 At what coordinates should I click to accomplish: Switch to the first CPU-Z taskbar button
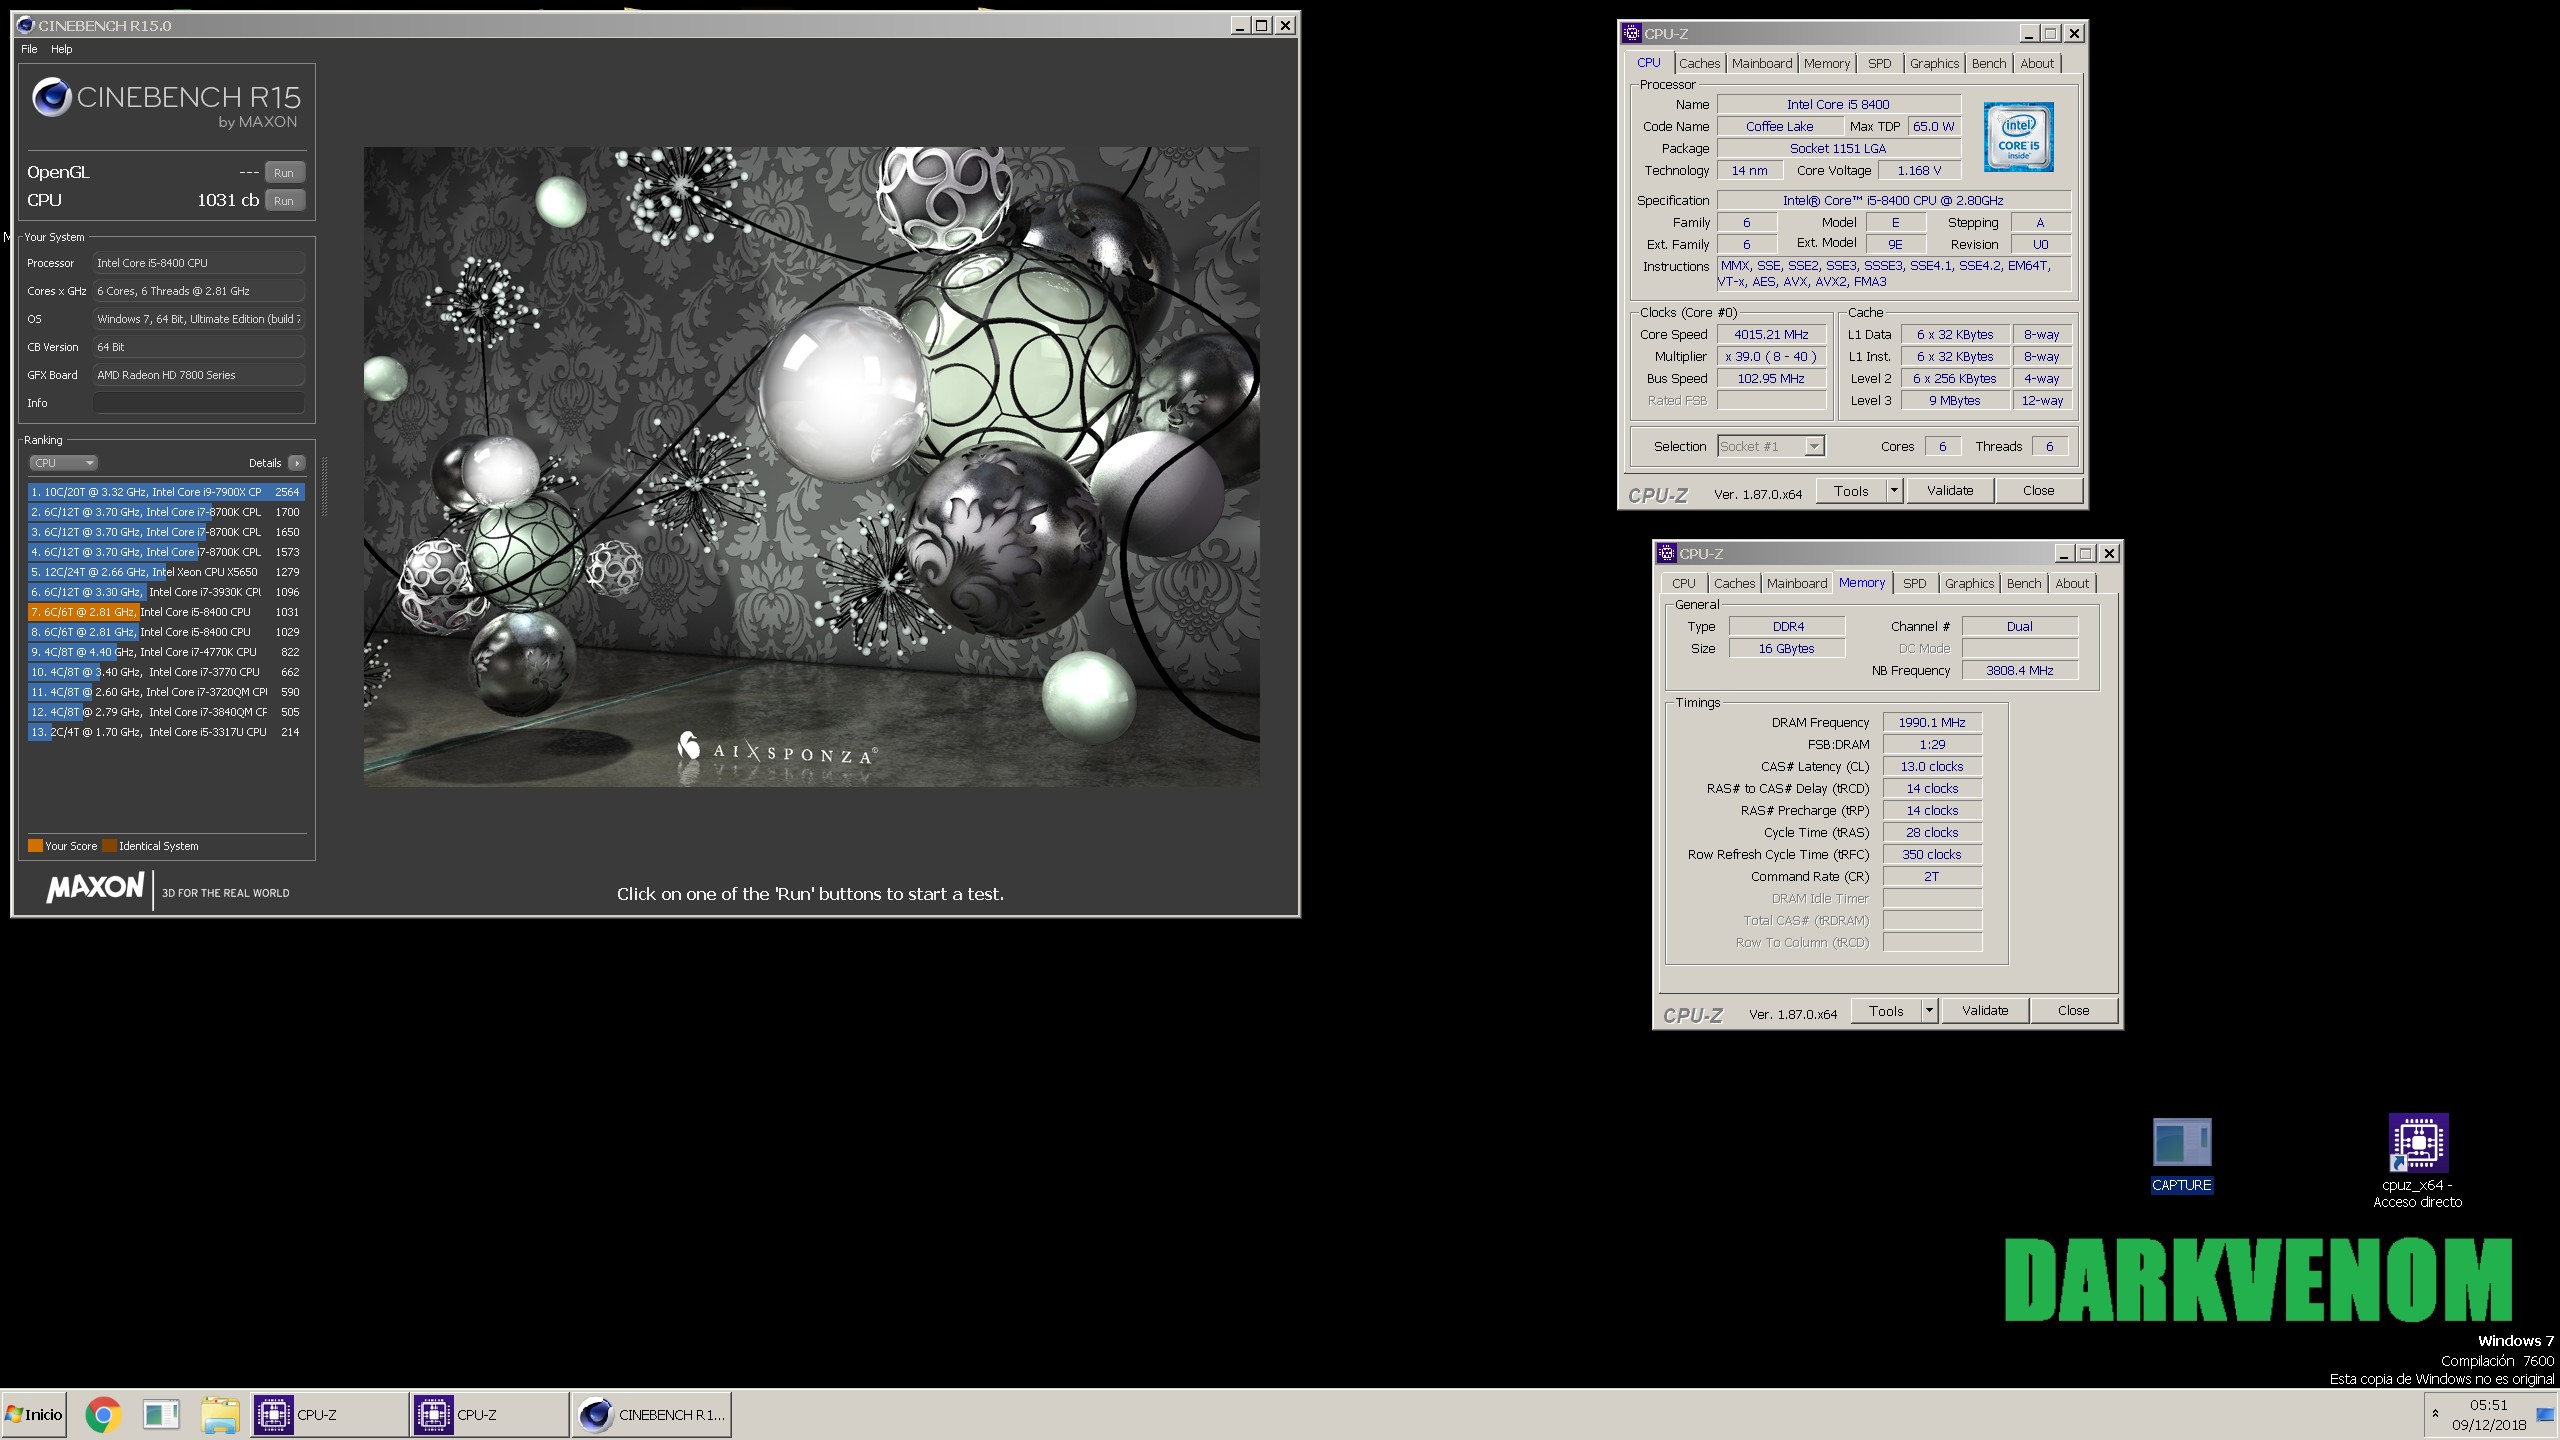click(329, 1414)
